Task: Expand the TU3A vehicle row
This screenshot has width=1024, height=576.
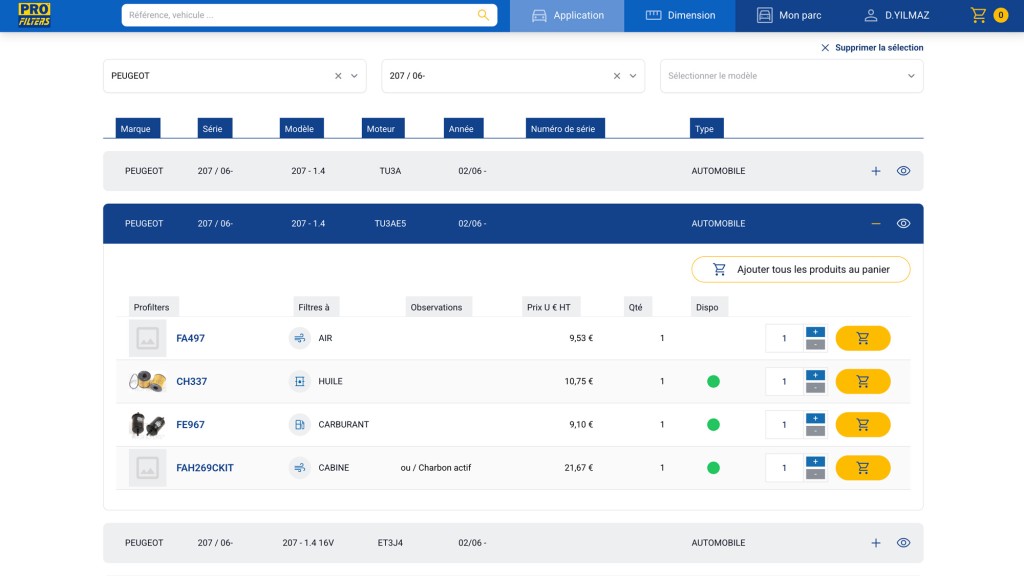Action: pyautogui.click(x=876, y=171)
